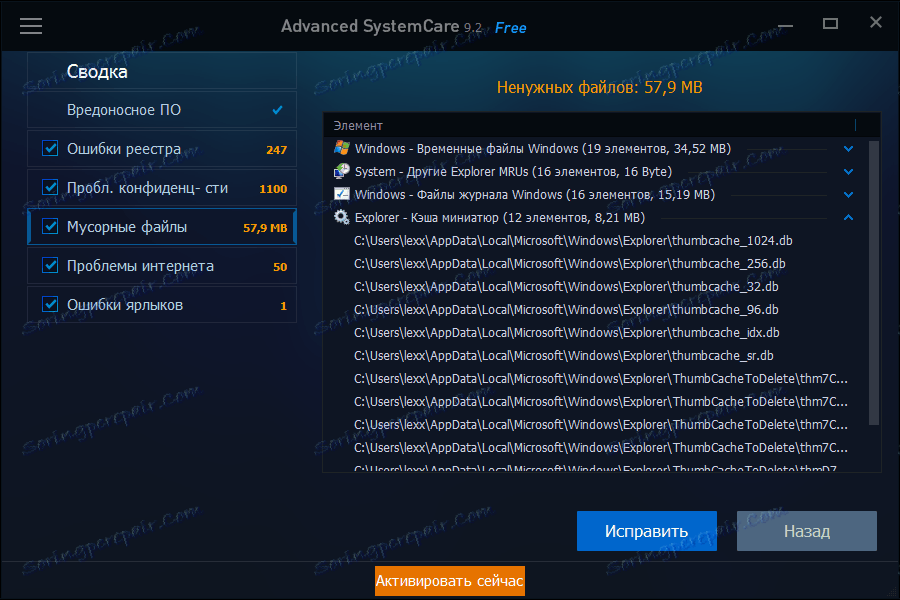This screenshot has height=600, width=900.
Task: Maximize the Advanced SystemCare window
Action: coord(831,24)
